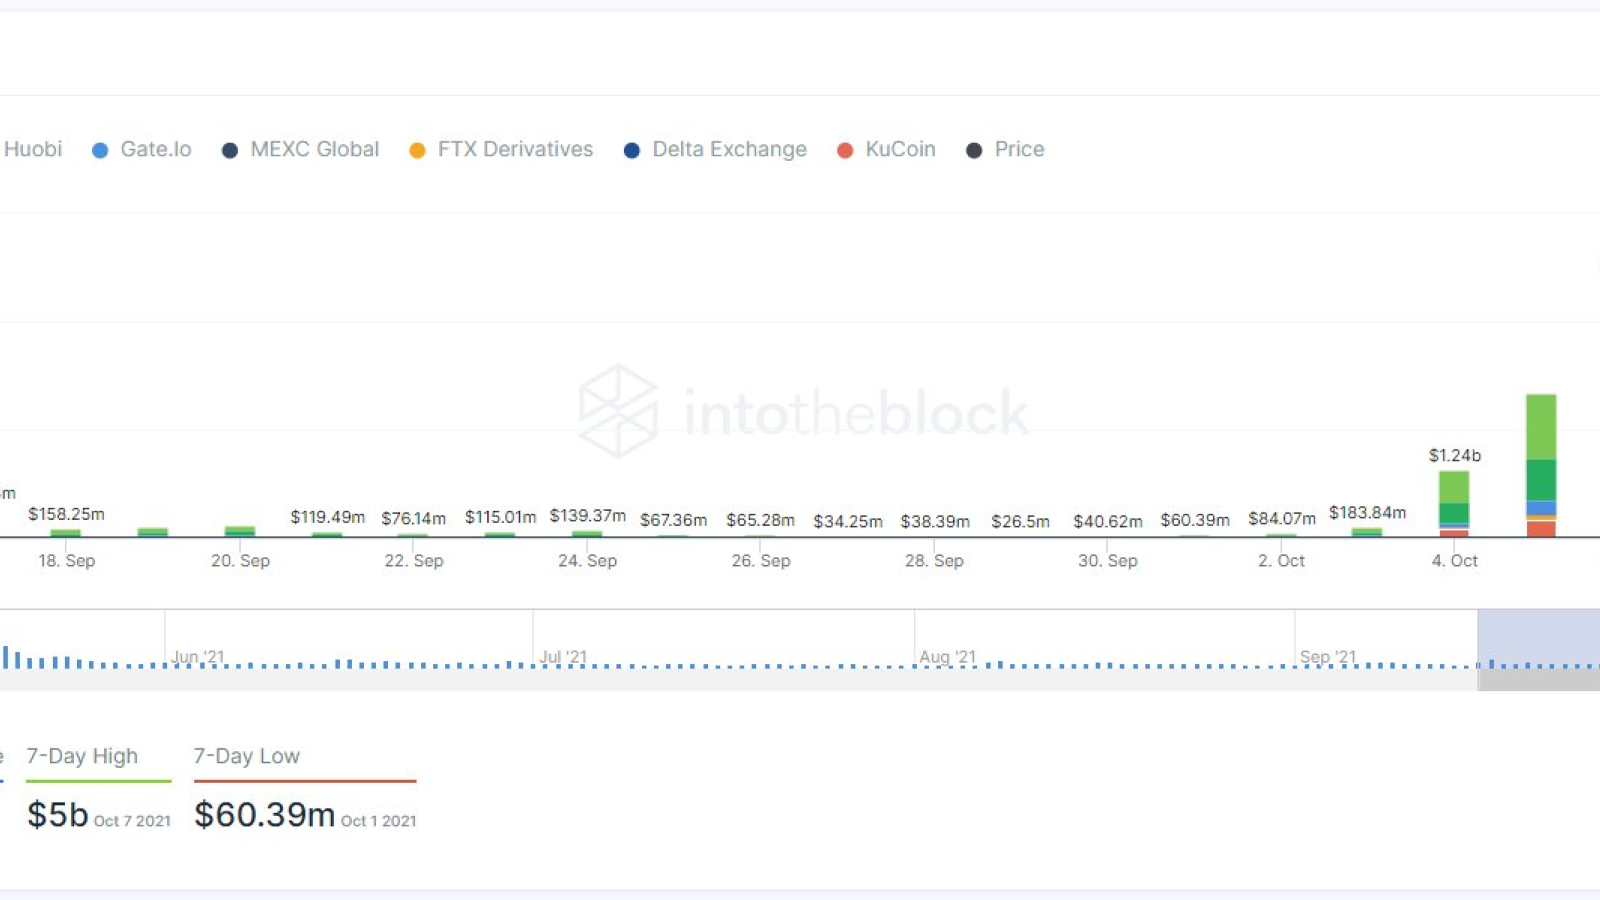Toggle the Delta Exchange legend series
The height and width of the screenshot is (900, 1600).
coord(716,149)
